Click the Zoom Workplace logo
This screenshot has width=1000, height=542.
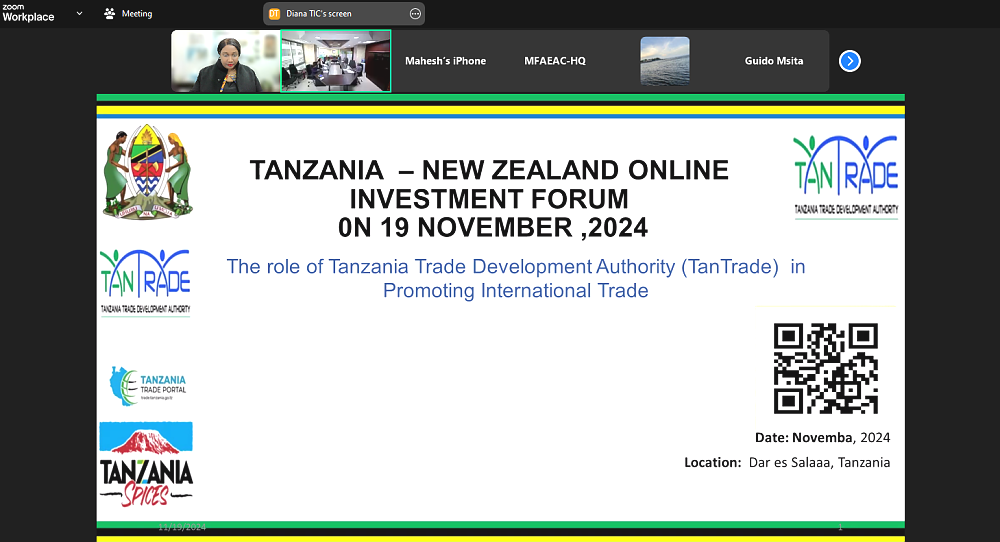28,12
